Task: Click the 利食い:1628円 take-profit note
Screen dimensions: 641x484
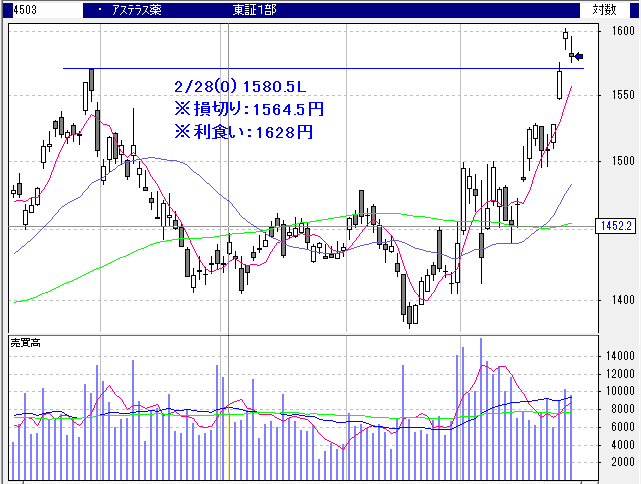Action: pos(244,131)
